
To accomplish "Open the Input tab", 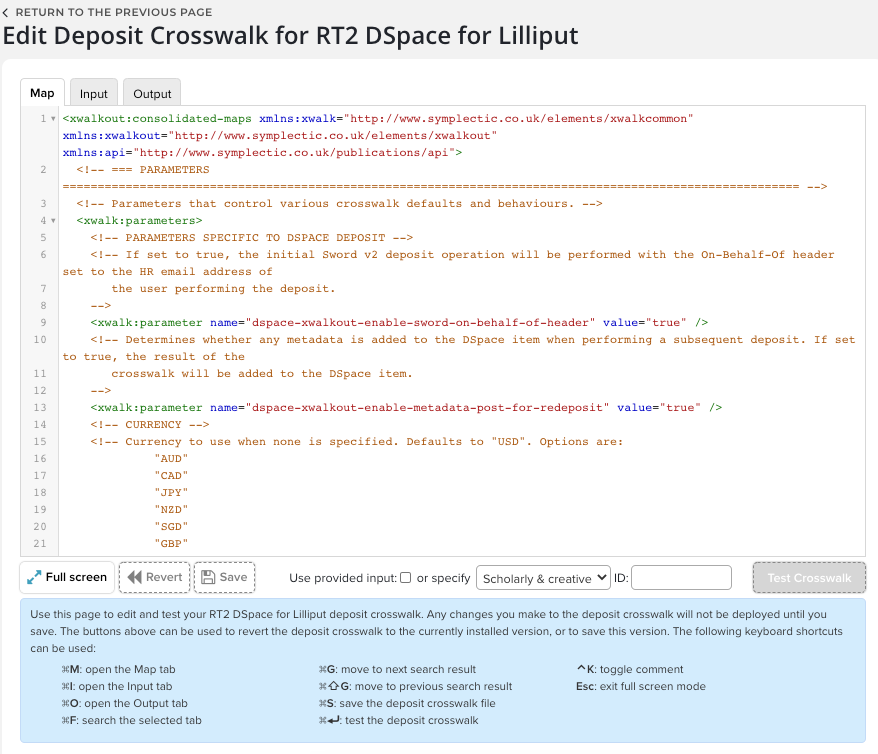I will (x=94, y=93).
